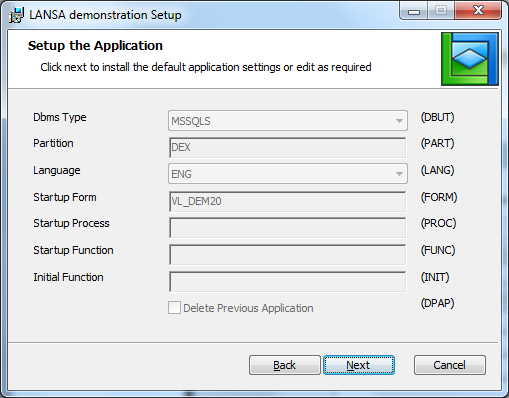Screen dimensions: 509x398
Task: Click the Delete Previous Application label
Action: (248, 308)
